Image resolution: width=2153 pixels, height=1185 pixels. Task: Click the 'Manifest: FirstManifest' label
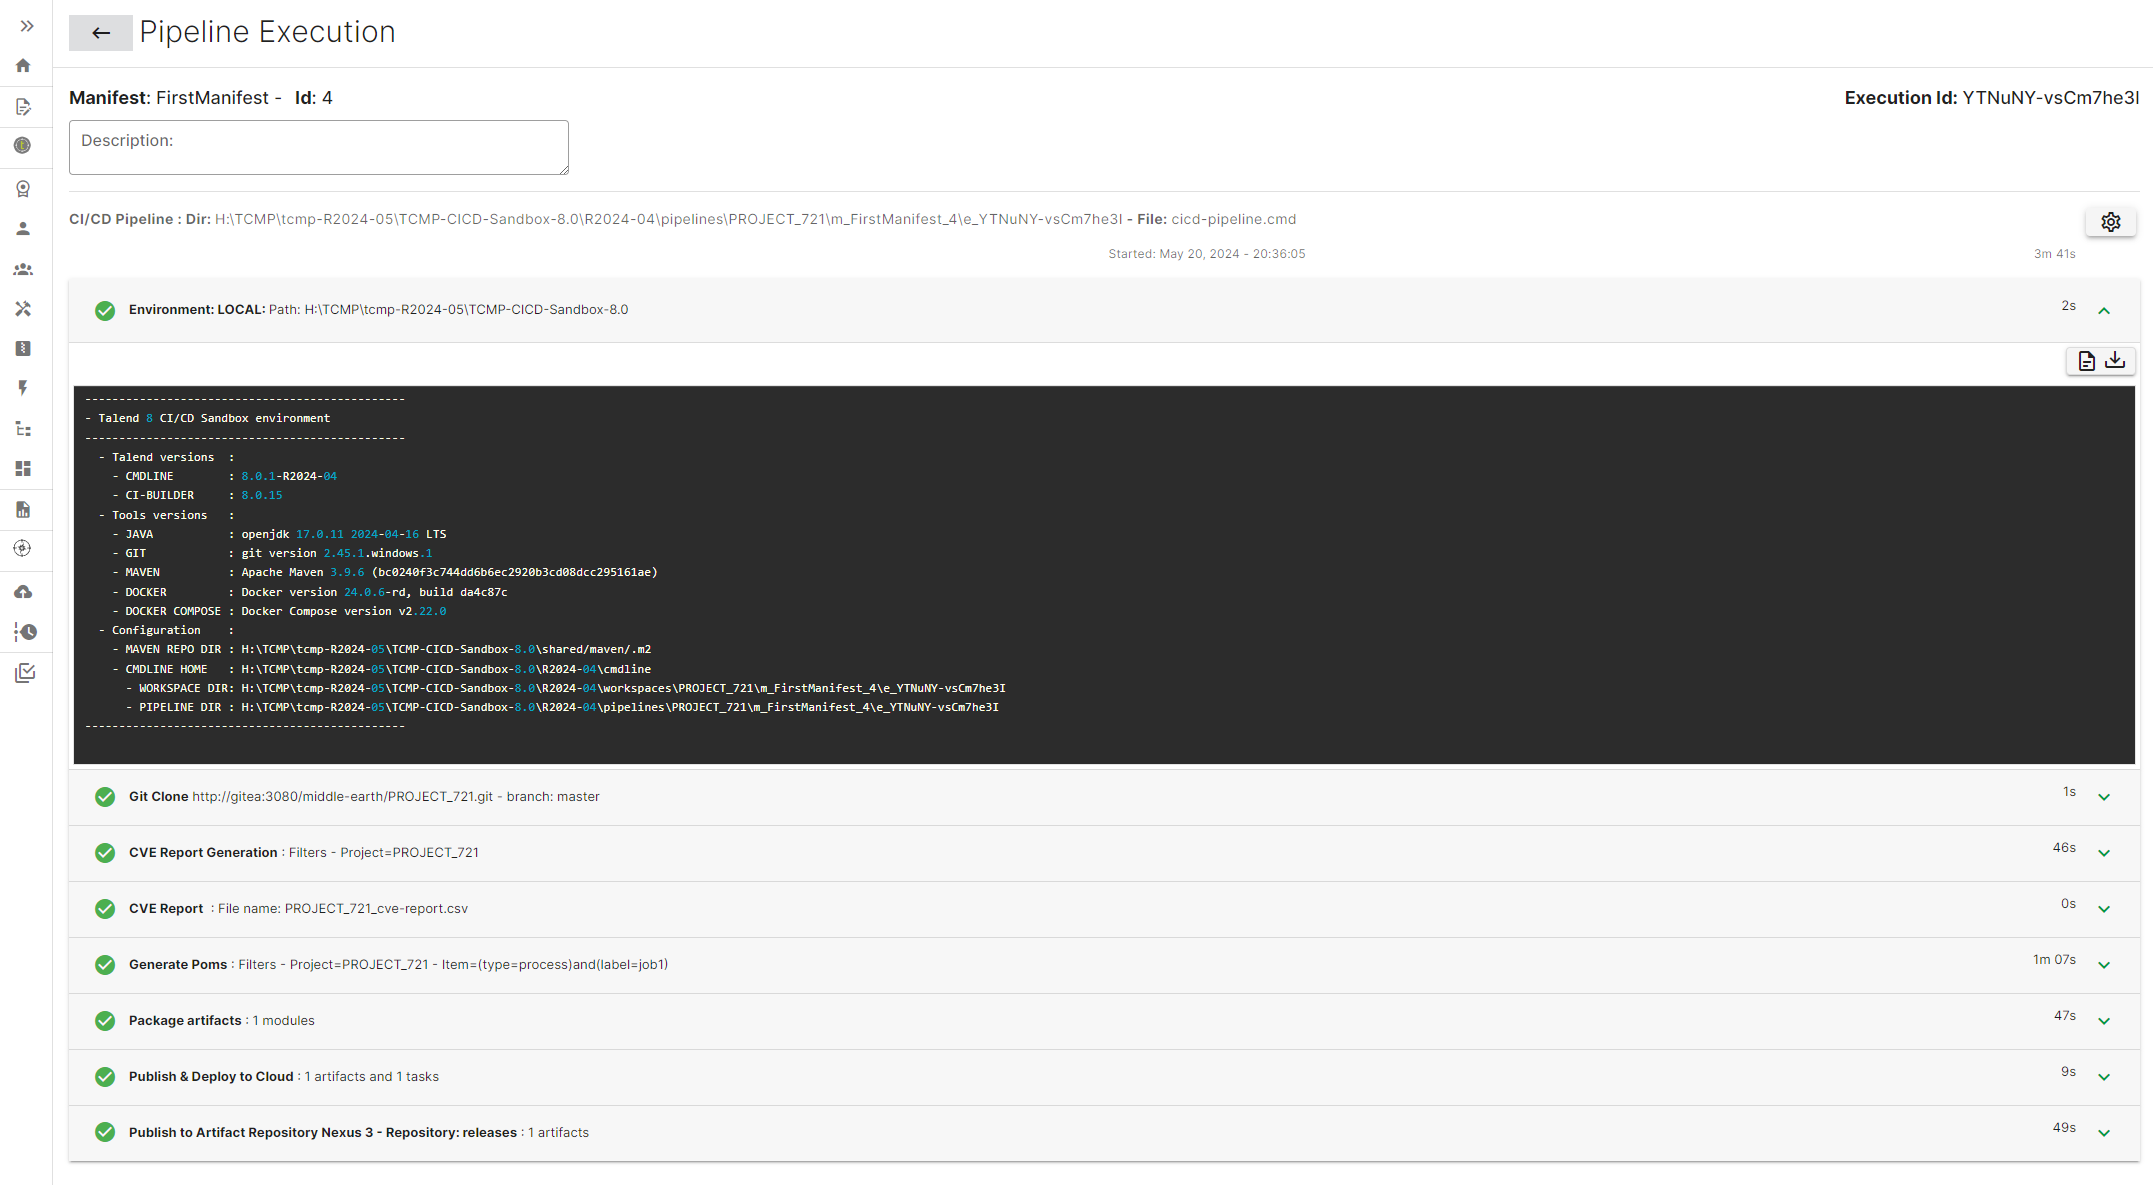click(x=169, y=98)
